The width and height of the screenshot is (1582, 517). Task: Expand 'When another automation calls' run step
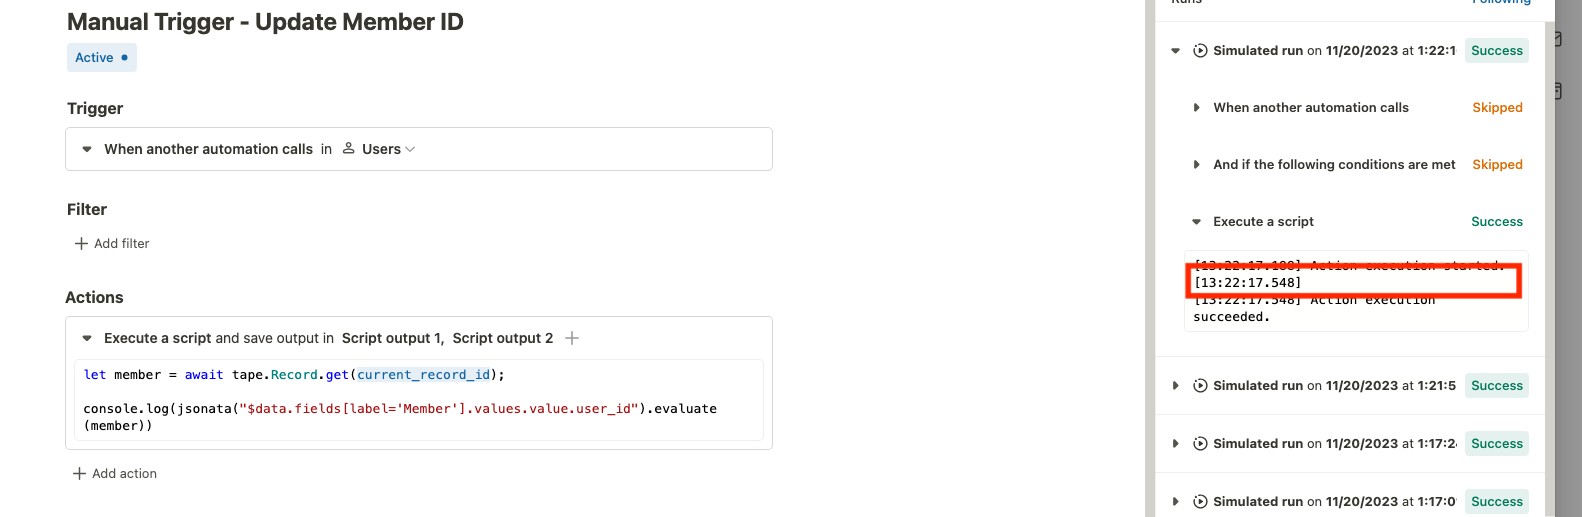tap(1196, 107)
